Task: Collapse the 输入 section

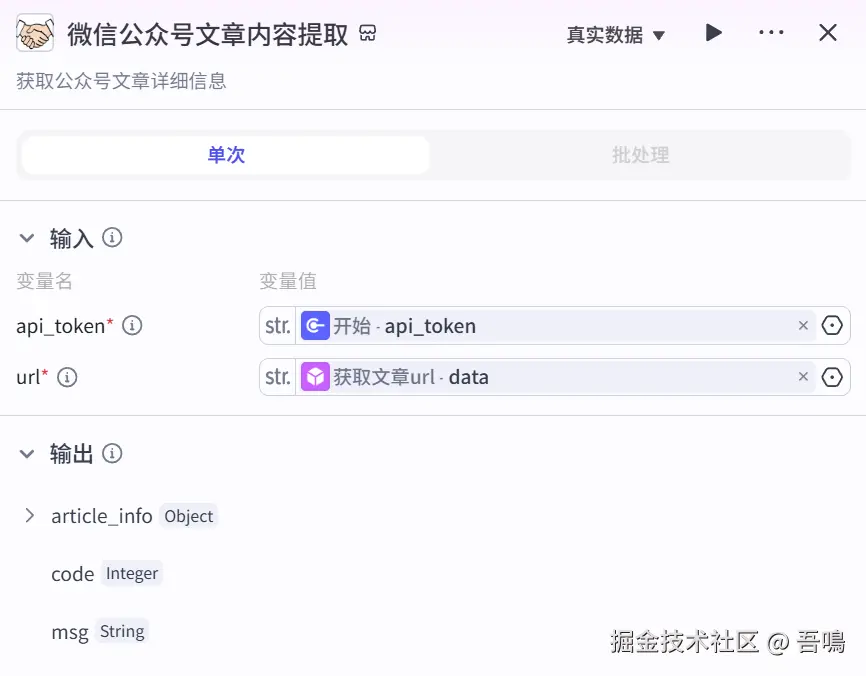Action: 27,239
